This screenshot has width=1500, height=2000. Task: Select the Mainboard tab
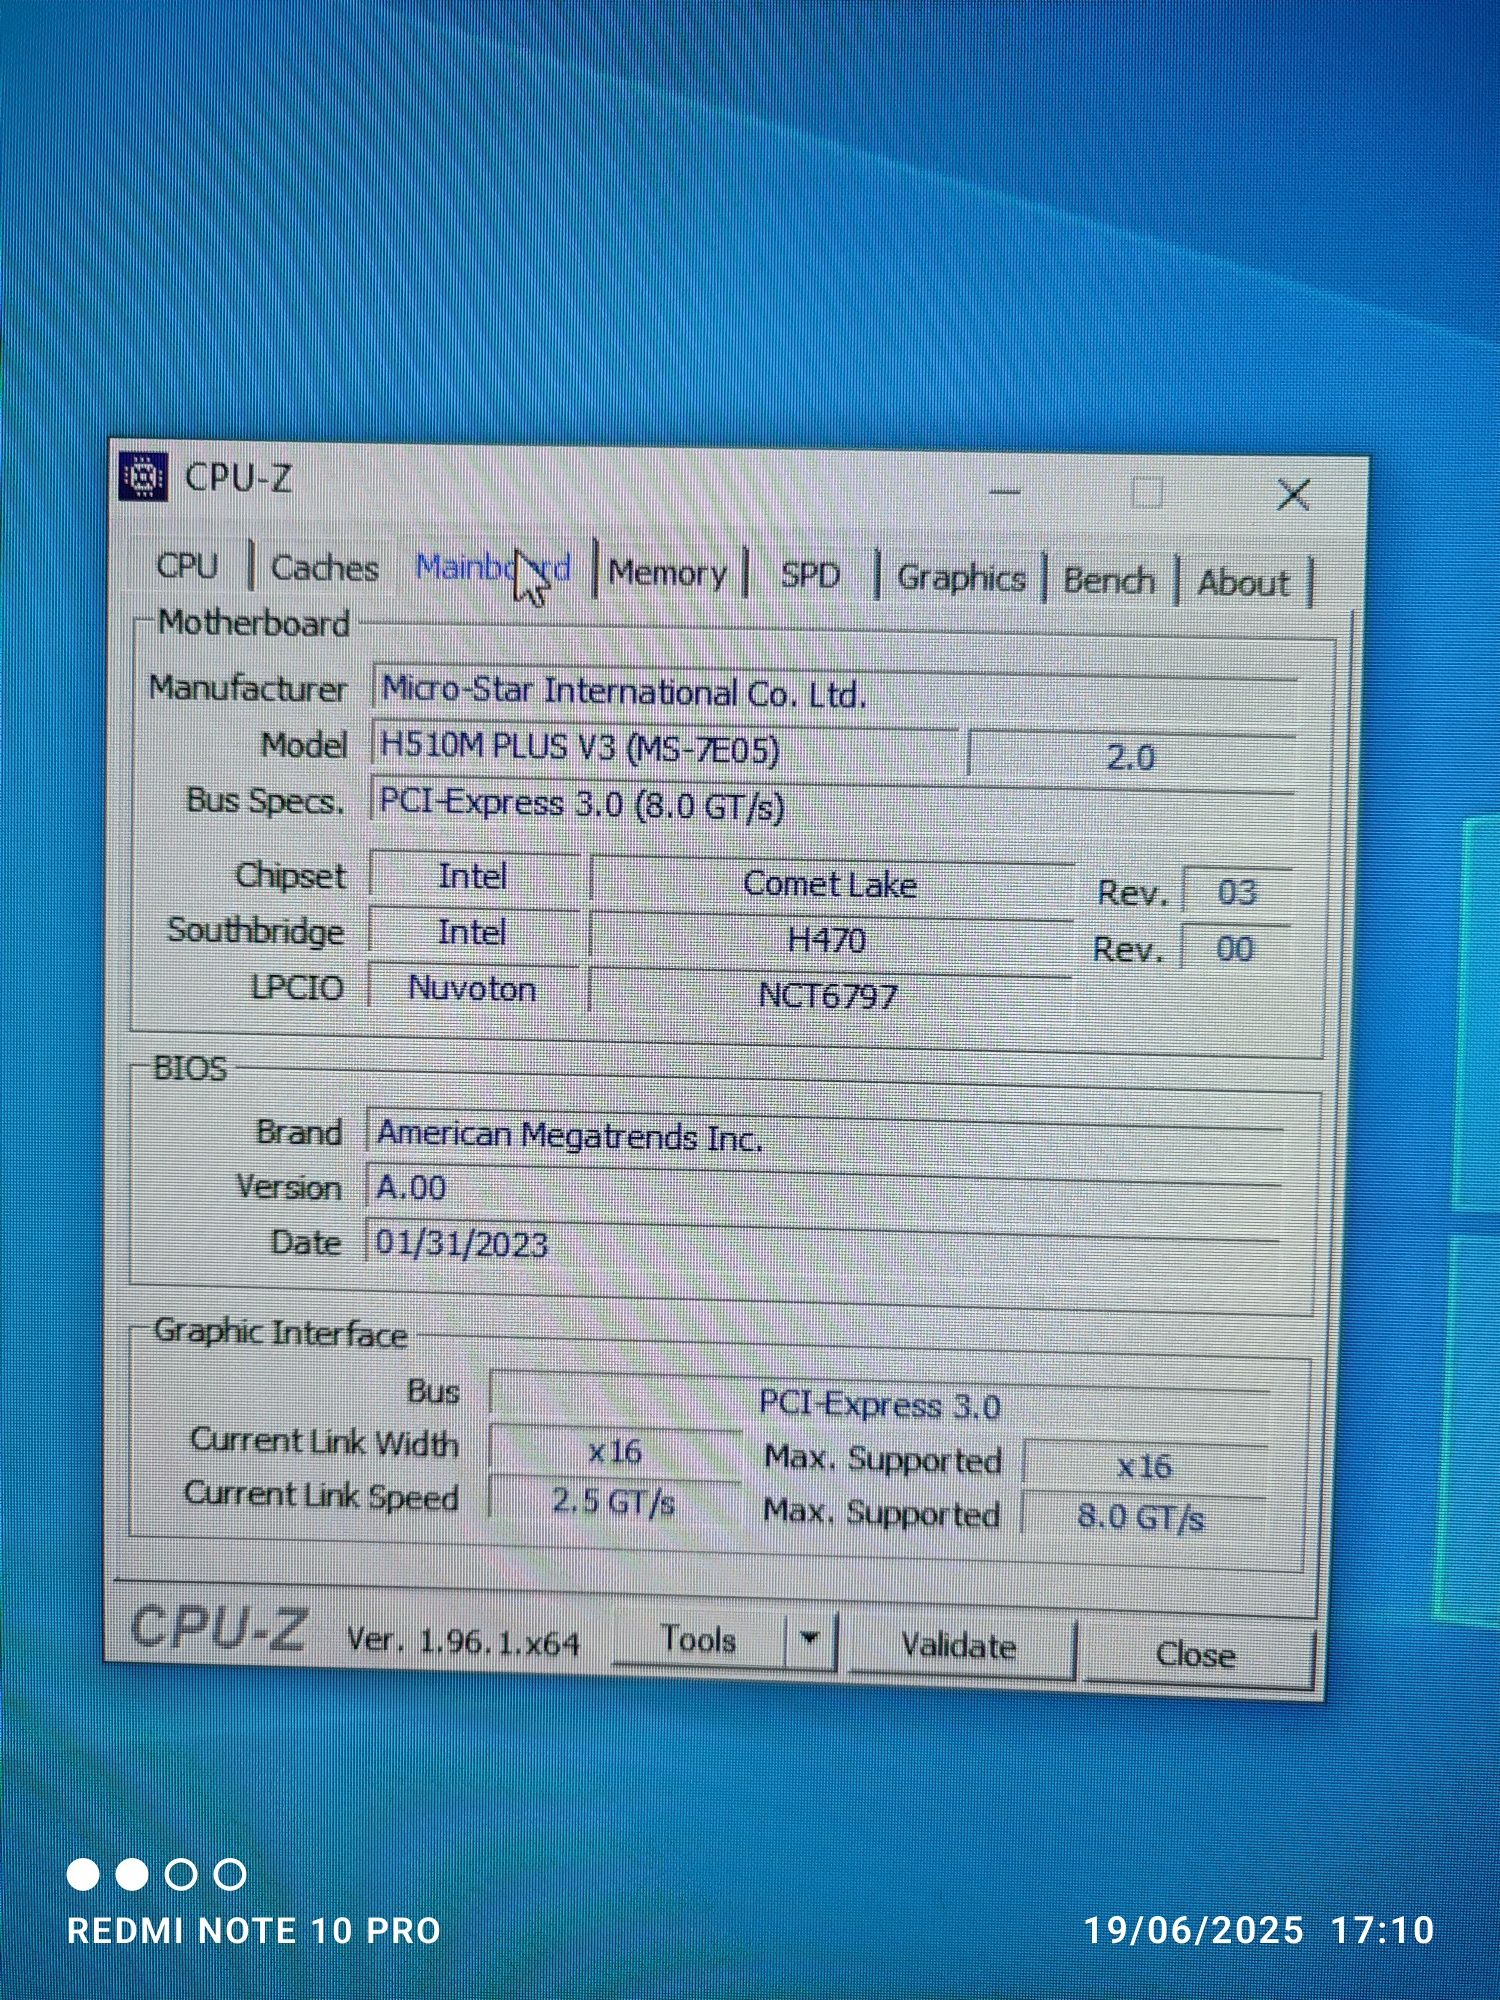pyautogui.click(x=493, y=568)
